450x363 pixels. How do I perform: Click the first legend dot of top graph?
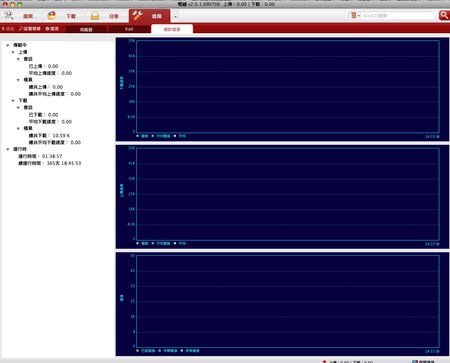pyautogui.click(x=137, y=136)
